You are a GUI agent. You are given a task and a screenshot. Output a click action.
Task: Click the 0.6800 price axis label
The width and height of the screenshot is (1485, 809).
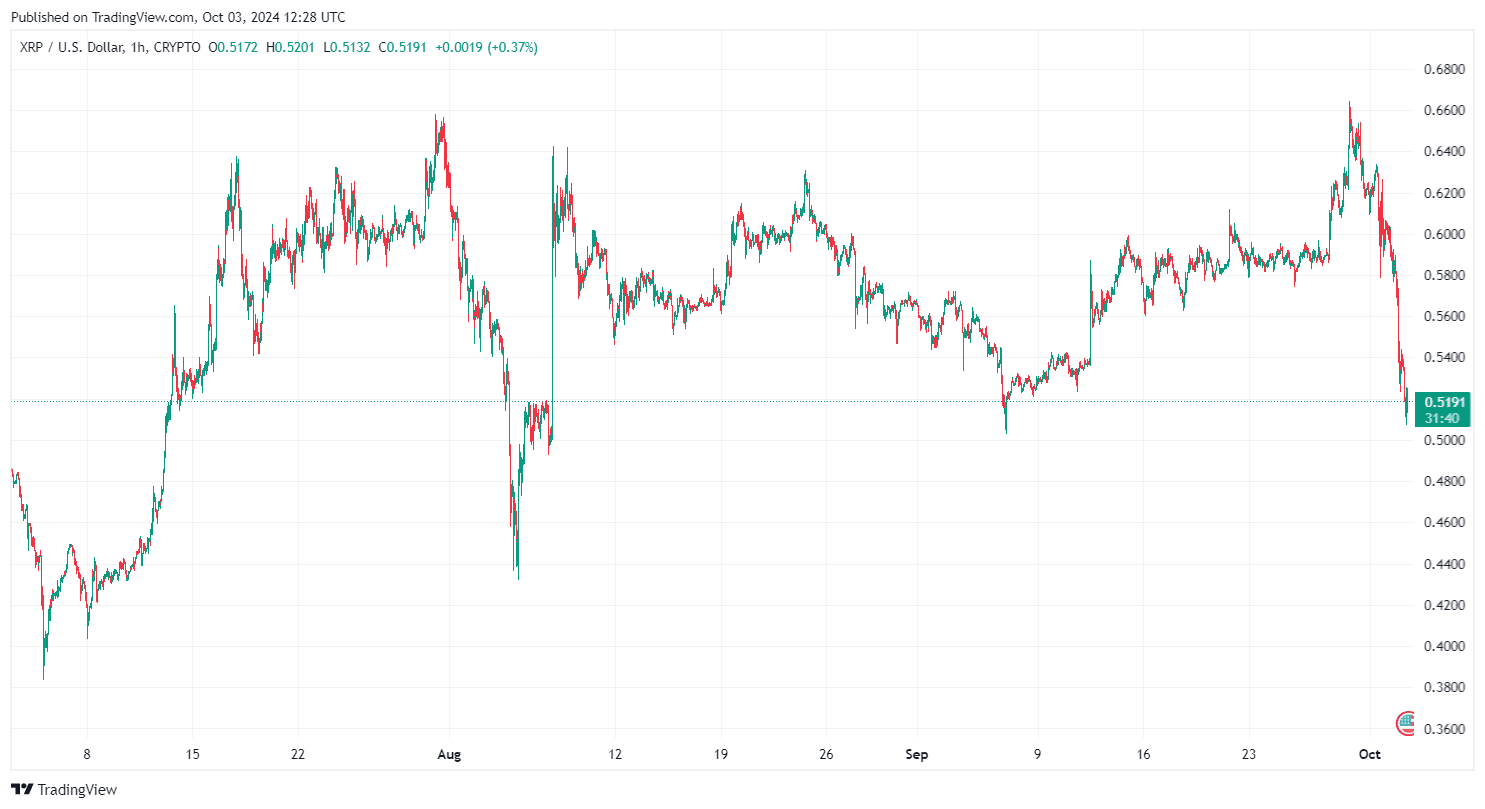click(x=1445, y=69)
